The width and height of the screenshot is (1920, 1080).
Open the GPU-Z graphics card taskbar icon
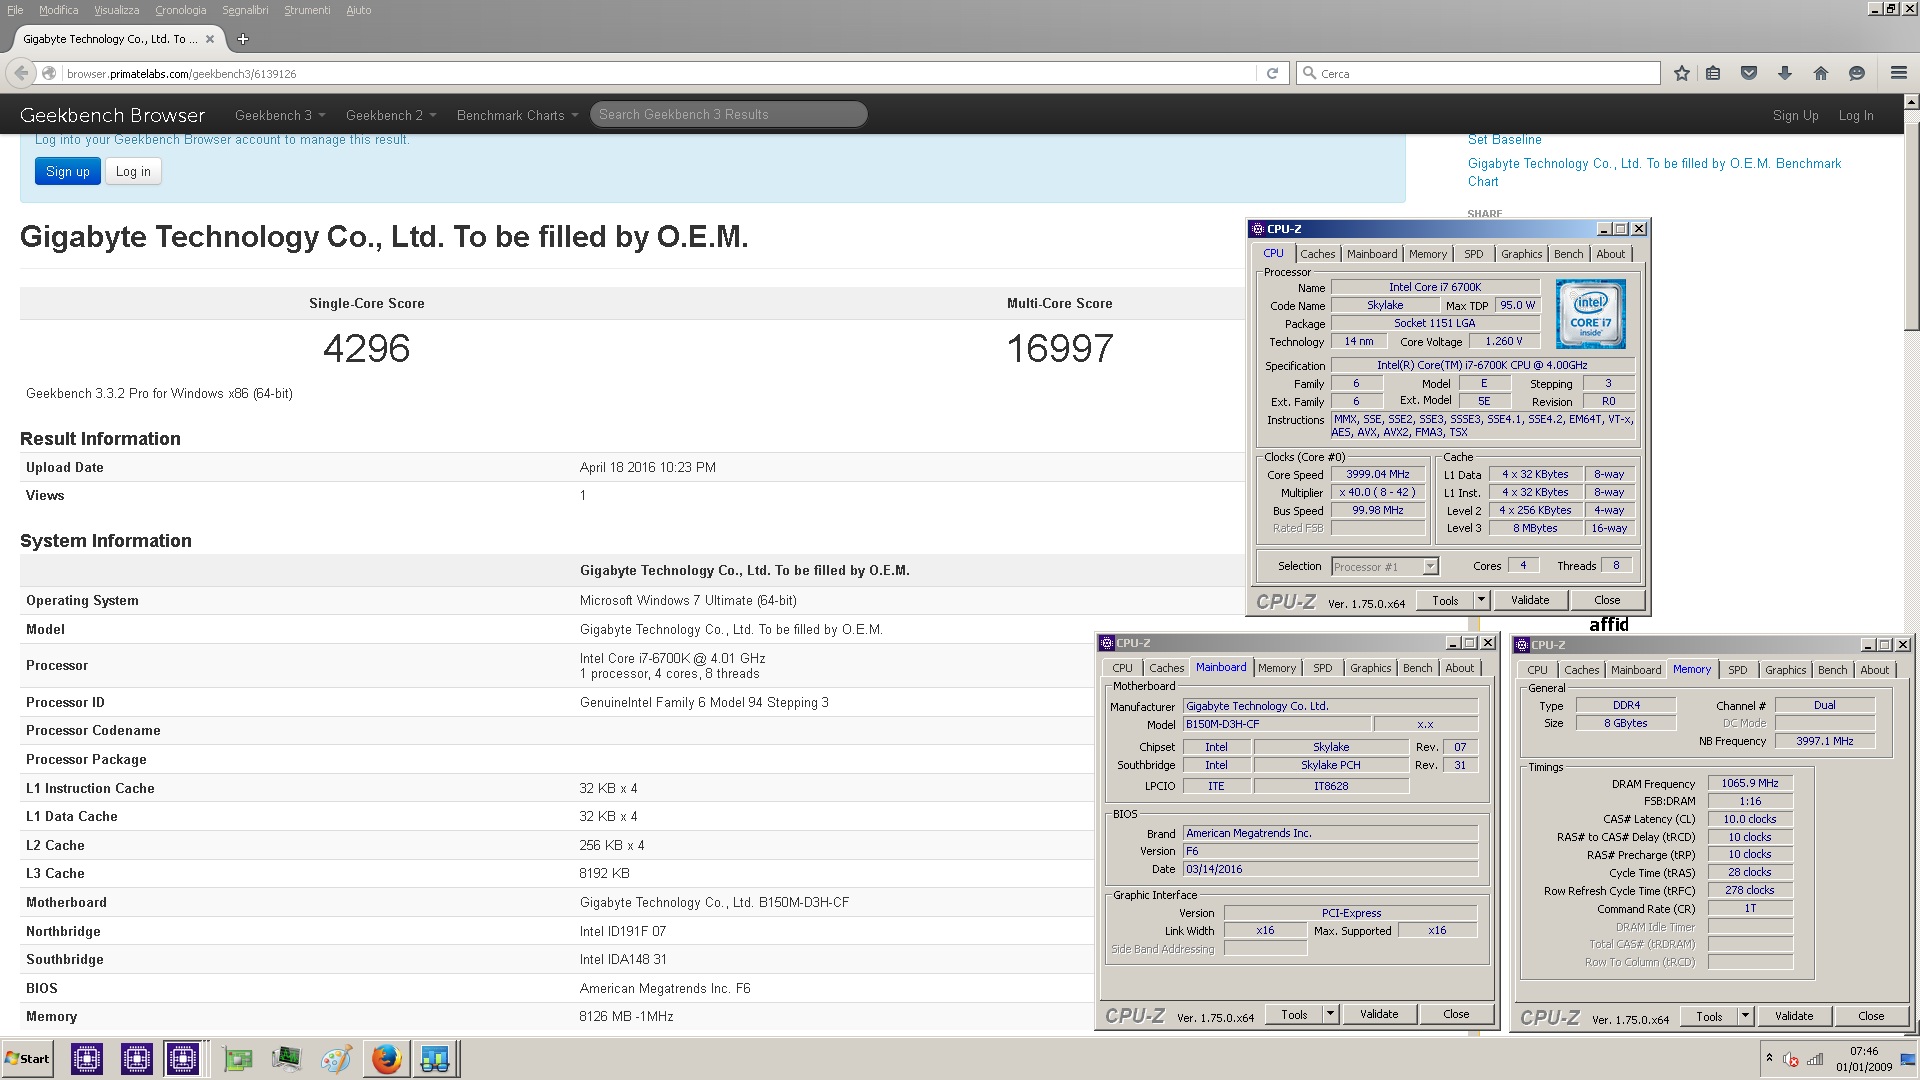[x=238, y=1058]
